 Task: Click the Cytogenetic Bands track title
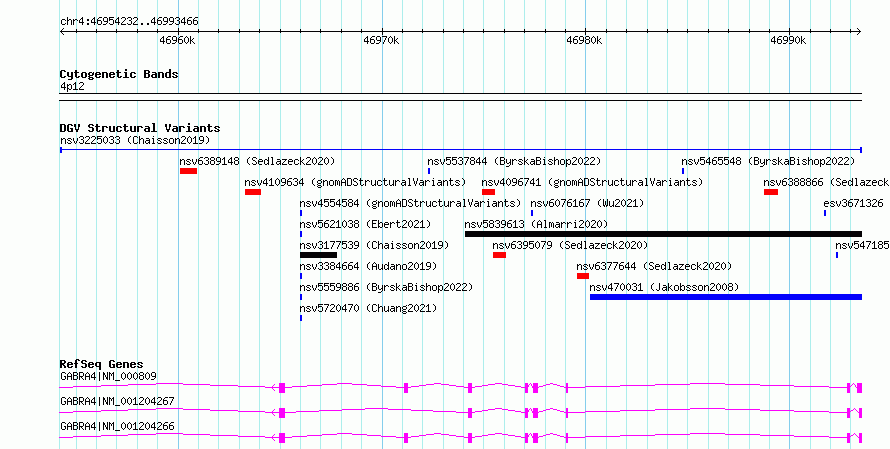coord(119,74)
